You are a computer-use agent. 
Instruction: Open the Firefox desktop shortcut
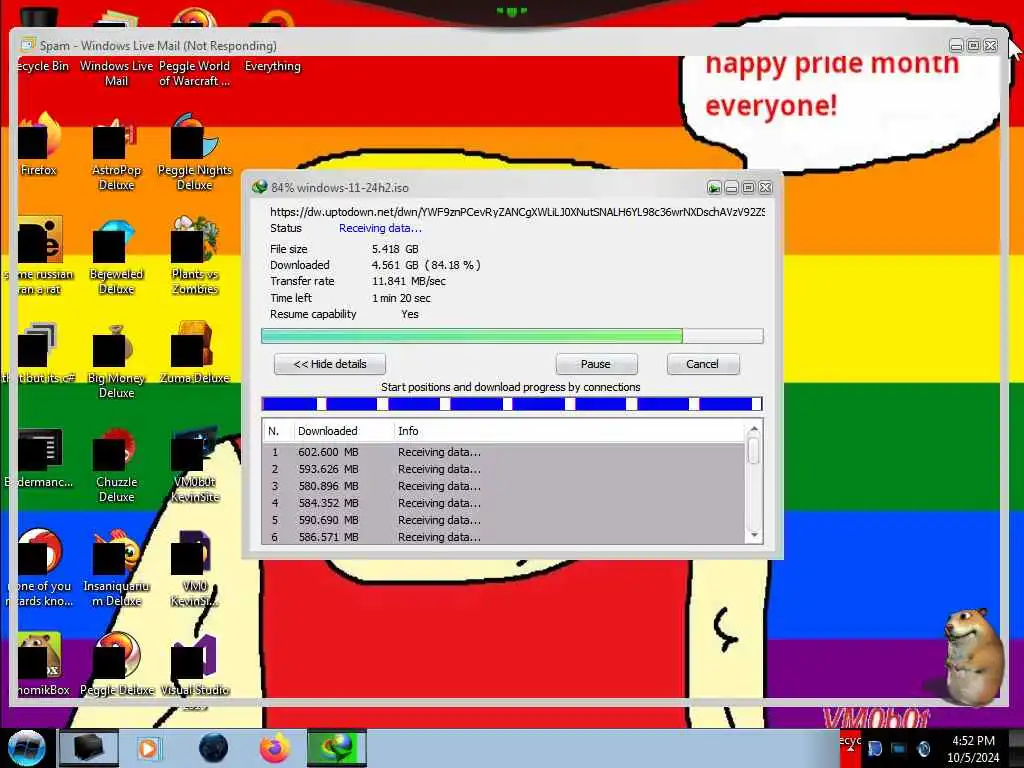tap(40, 142)
